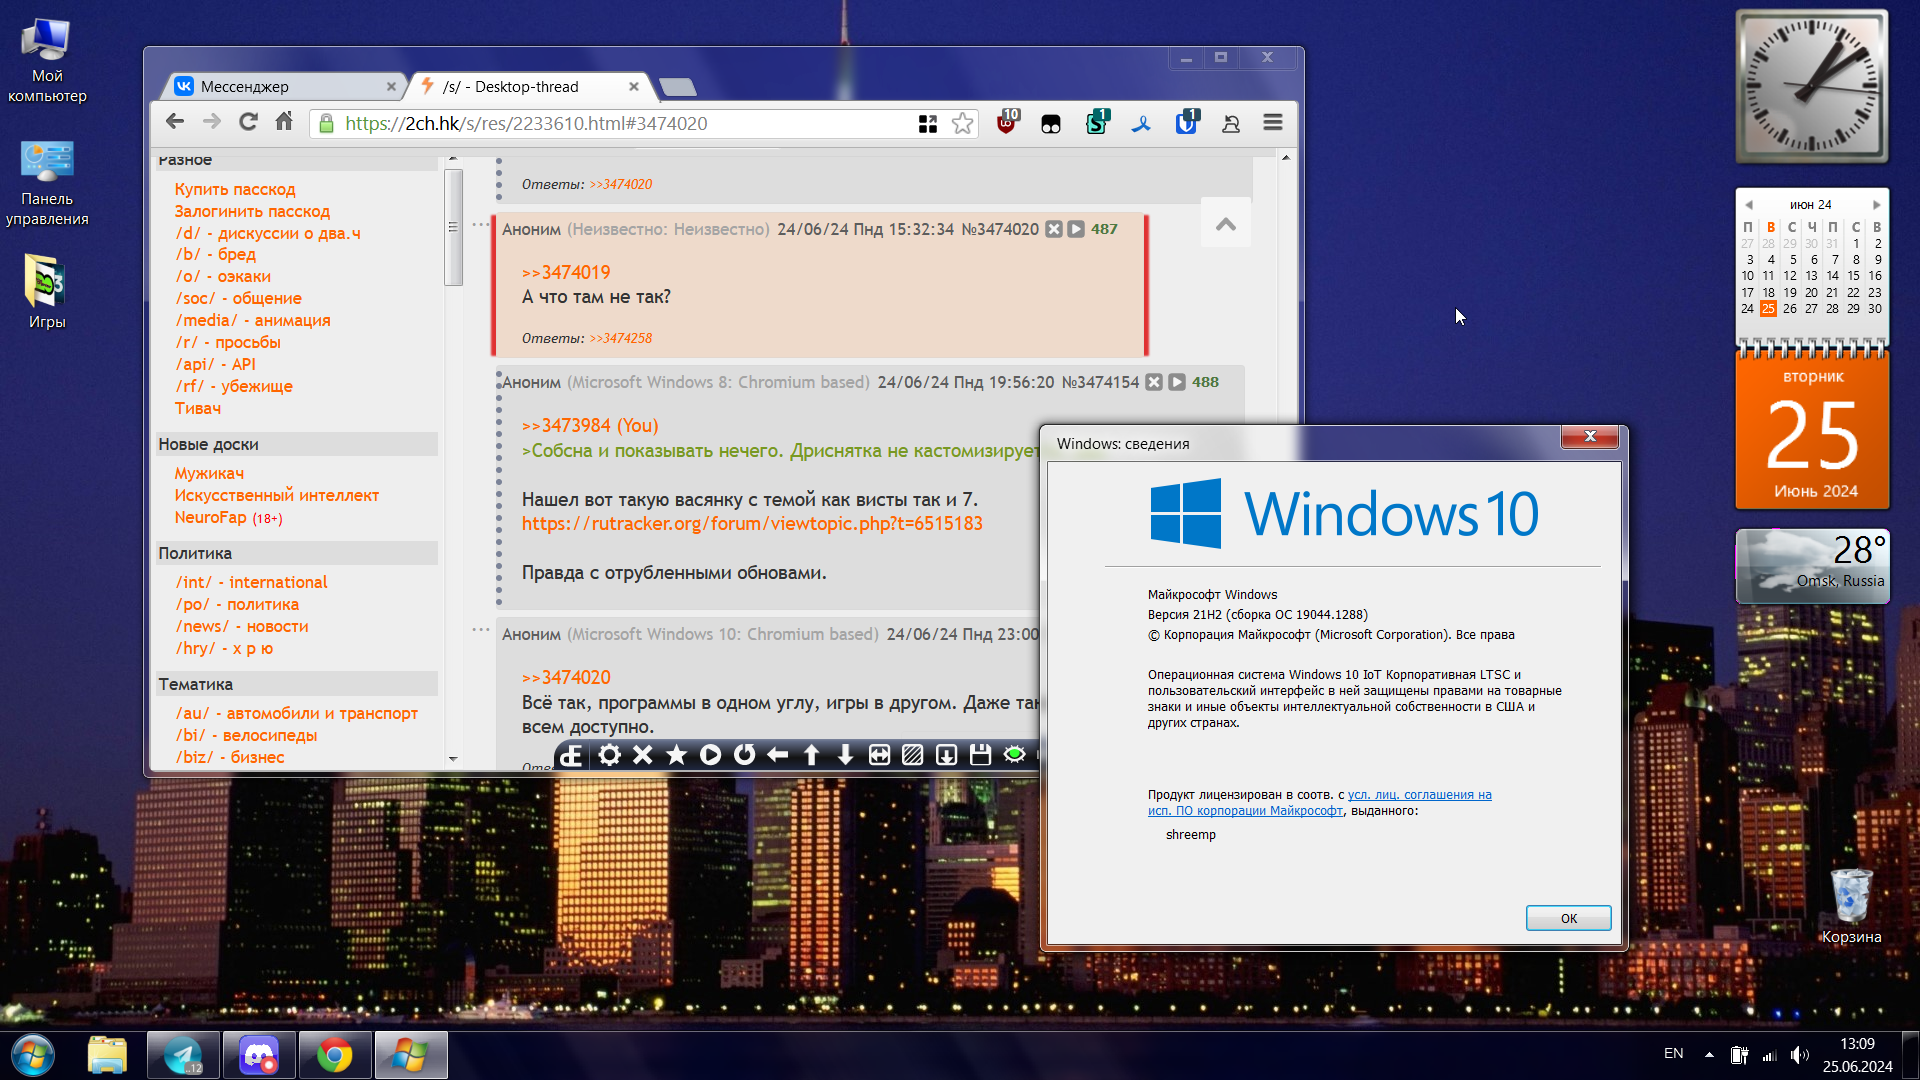Open Telegram from the taskbar
The width and height of the screenshot is (1920, 1080).
(x=183, y=1056)
